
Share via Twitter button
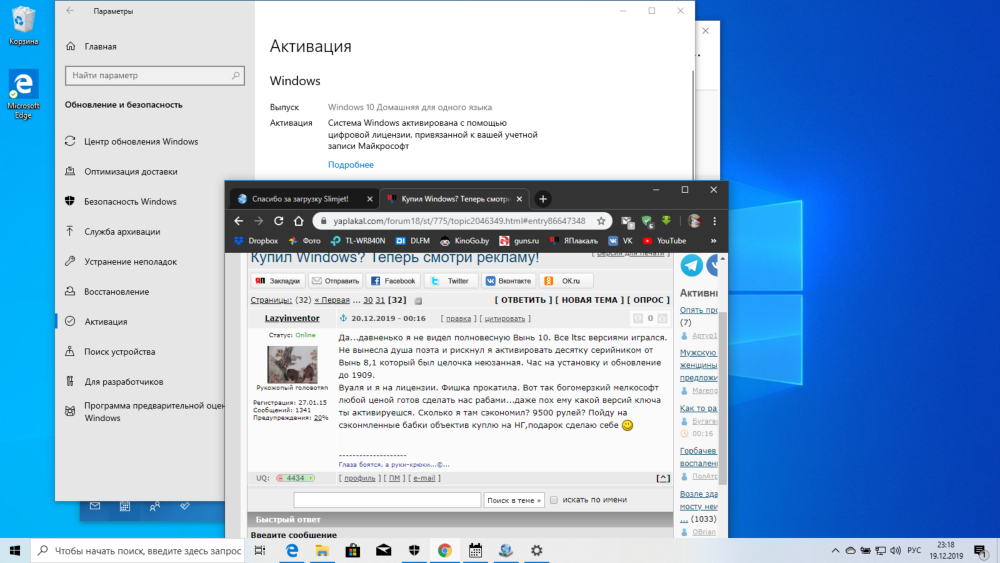[x=450, y=281]
